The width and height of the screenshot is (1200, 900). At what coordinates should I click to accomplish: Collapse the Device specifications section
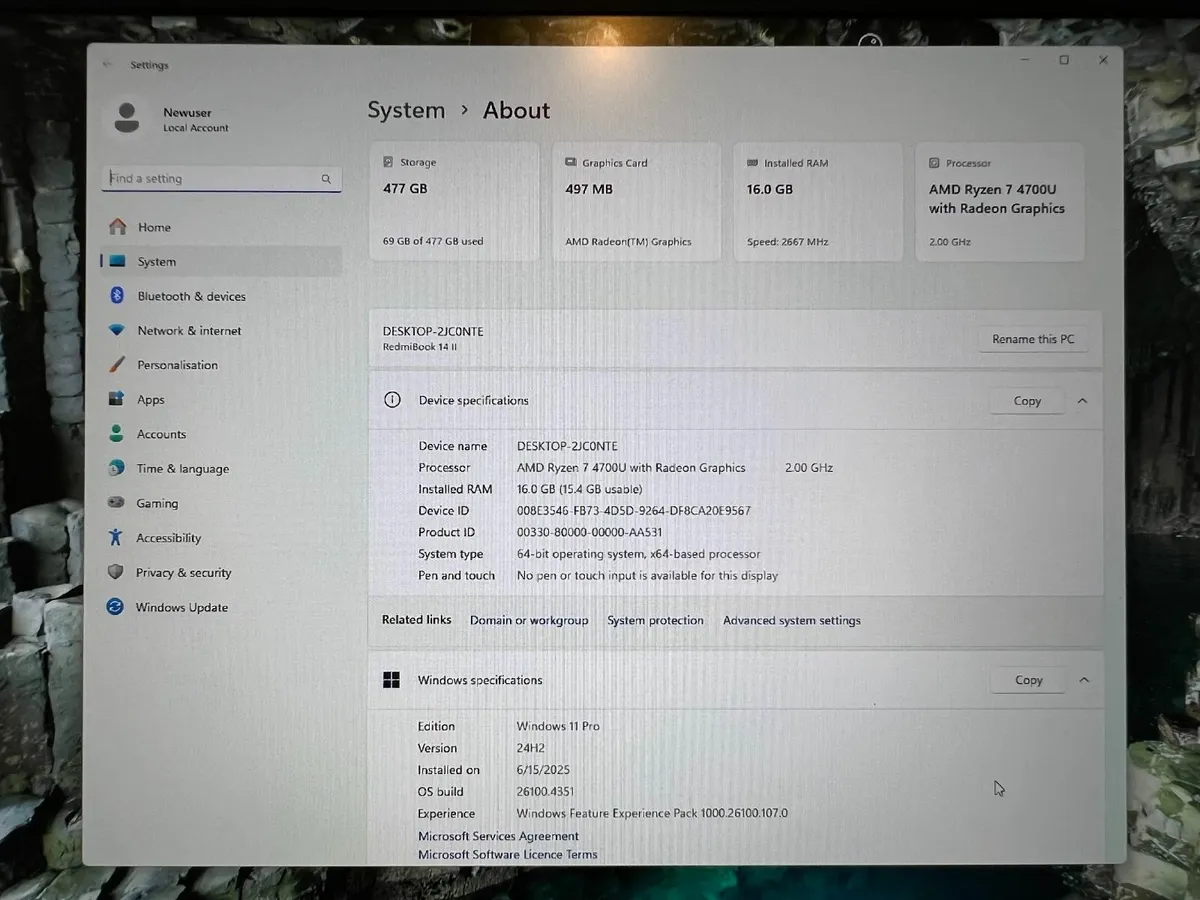[1082, 400]
